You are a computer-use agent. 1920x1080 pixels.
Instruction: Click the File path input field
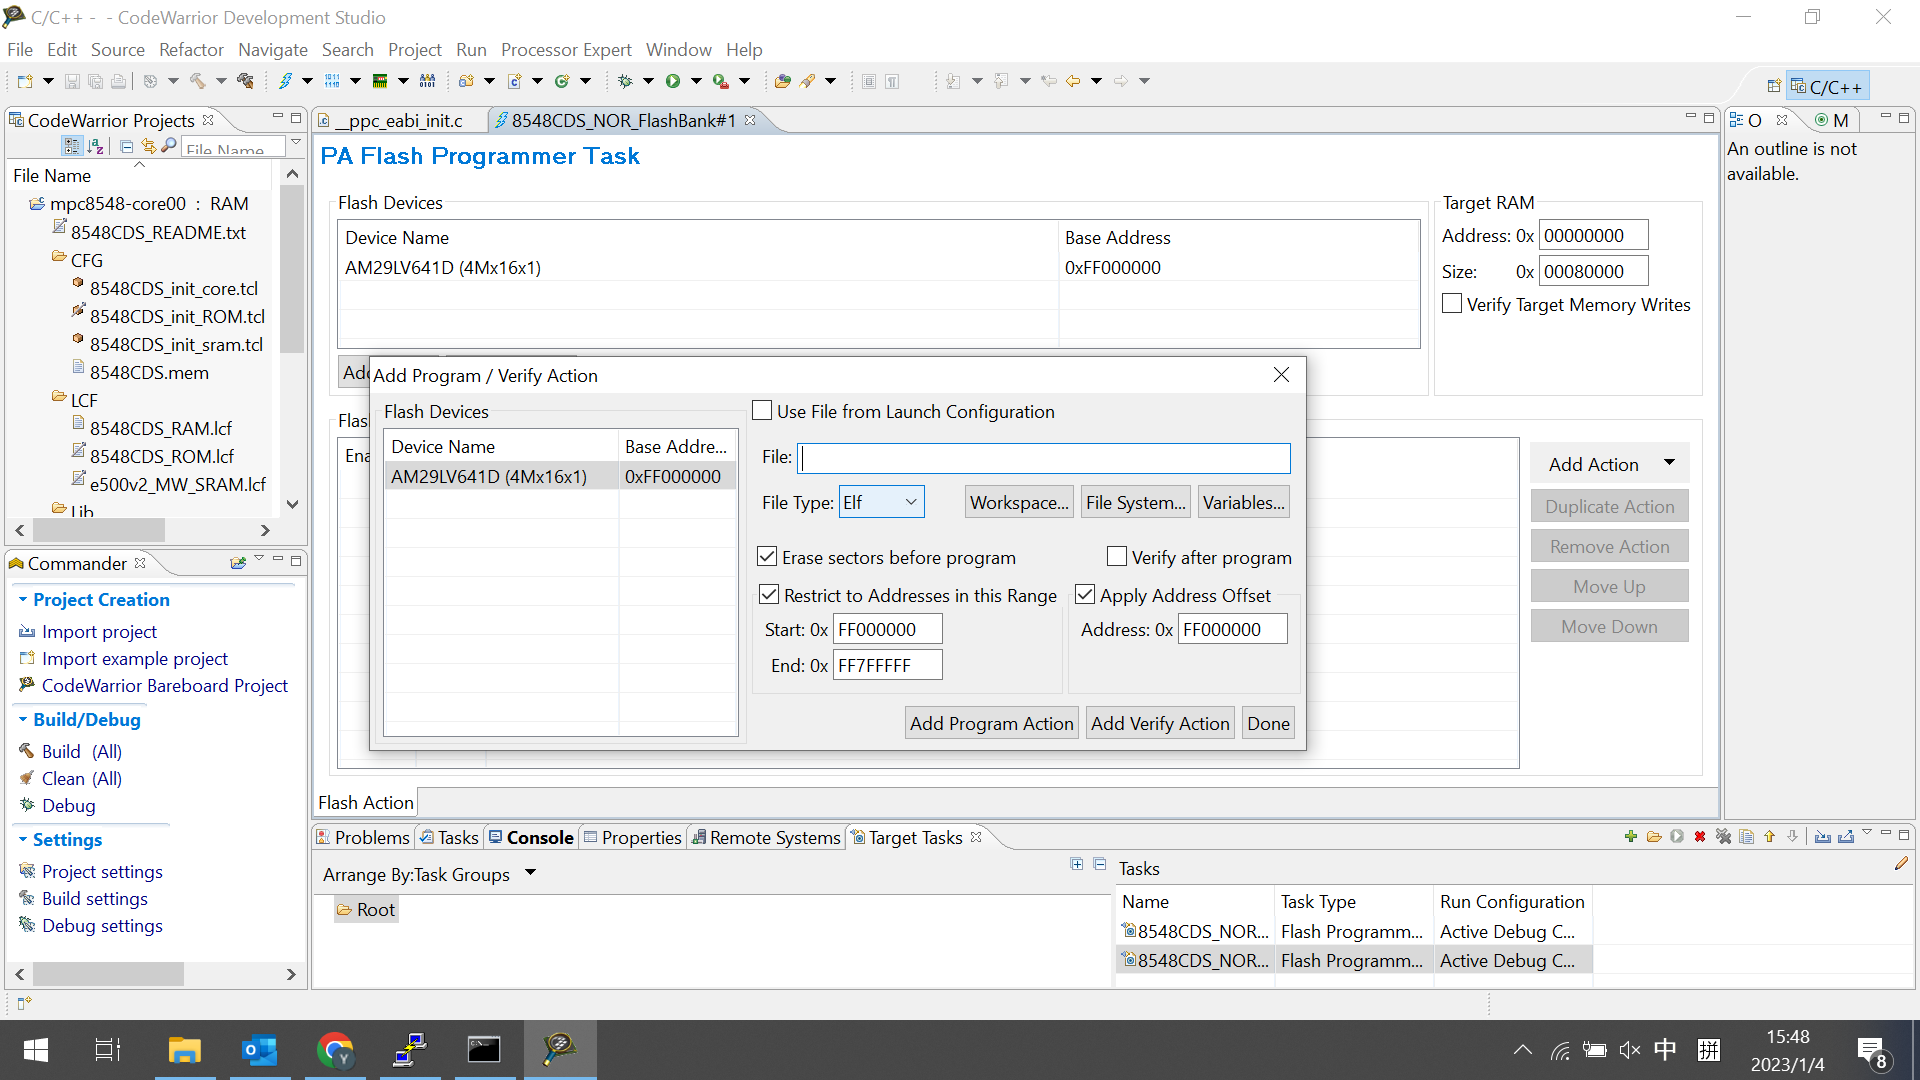[1044, 458]
